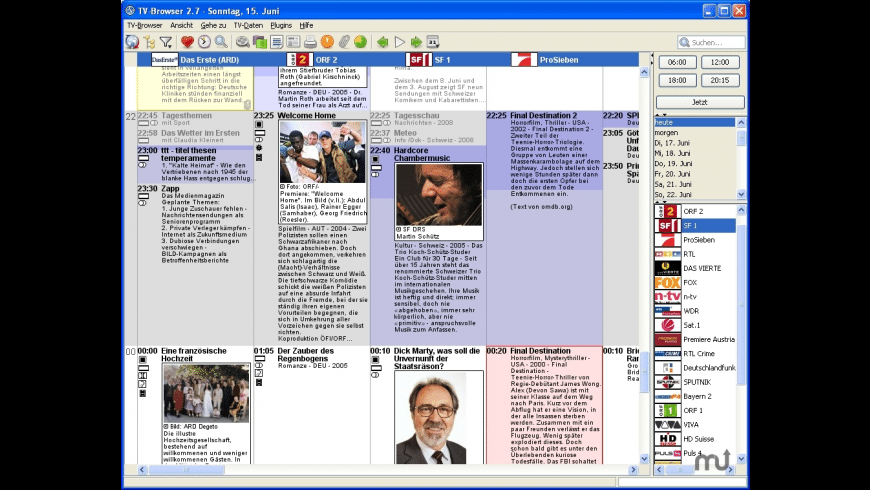The height and width of the screenshot is (490, 870).
Task: Select So, 22. Juni in date list
Action: pos(695,194)
